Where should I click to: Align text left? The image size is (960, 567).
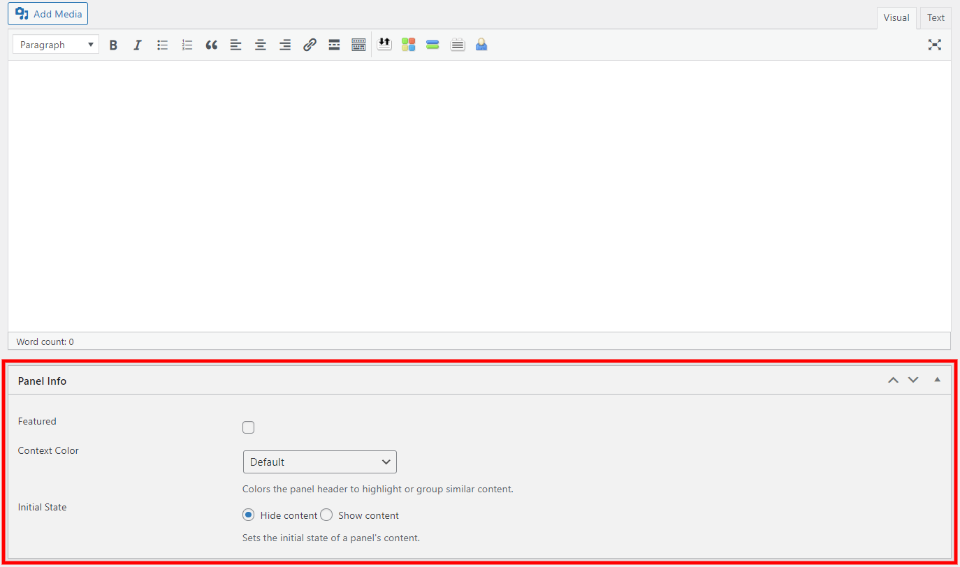236,45
